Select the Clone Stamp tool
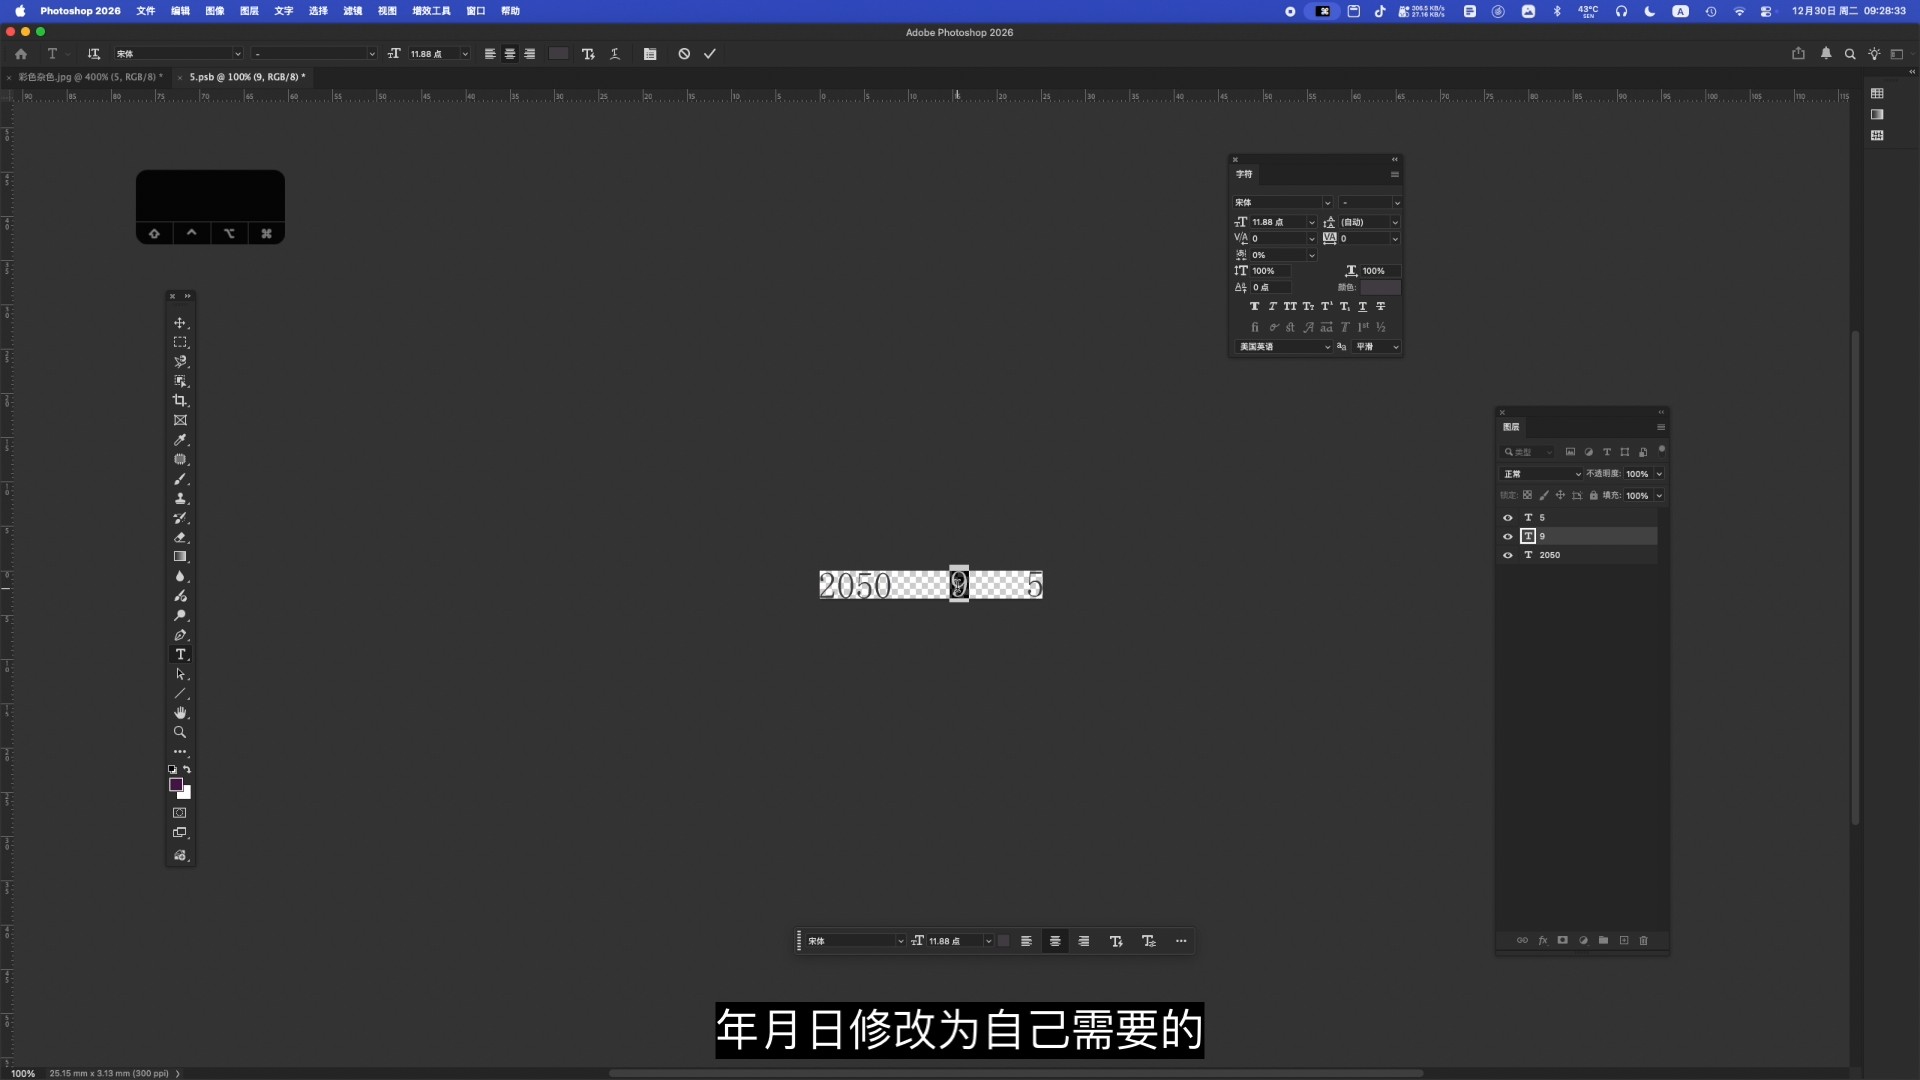This screenshot has width=1920, height=1080. pos(180,498)
